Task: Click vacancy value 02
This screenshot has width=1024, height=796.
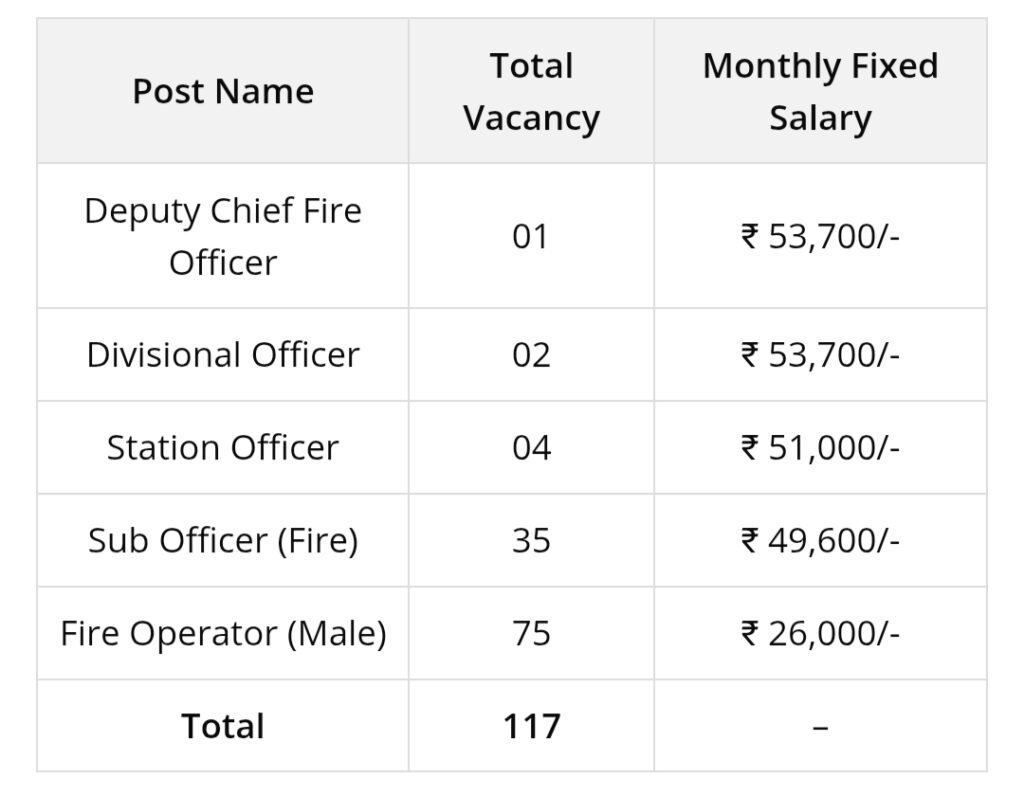Action: (x=531, y=355)
